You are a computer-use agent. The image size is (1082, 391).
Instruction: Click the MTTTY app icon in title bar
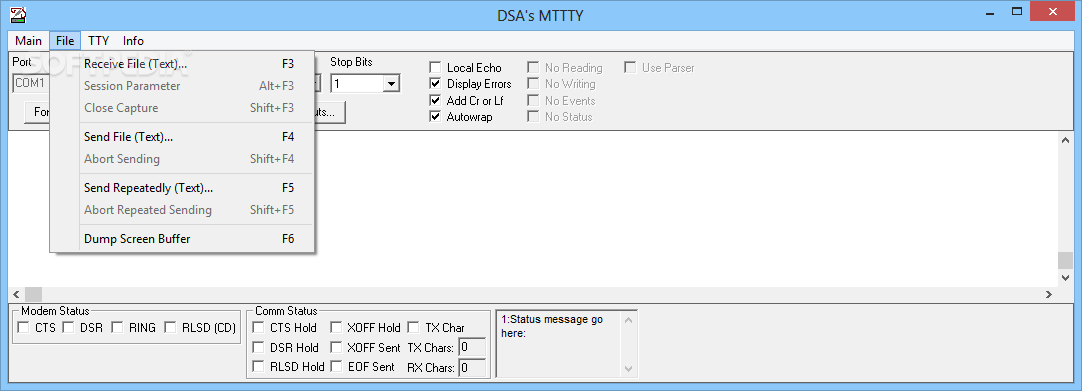(19, 14)
